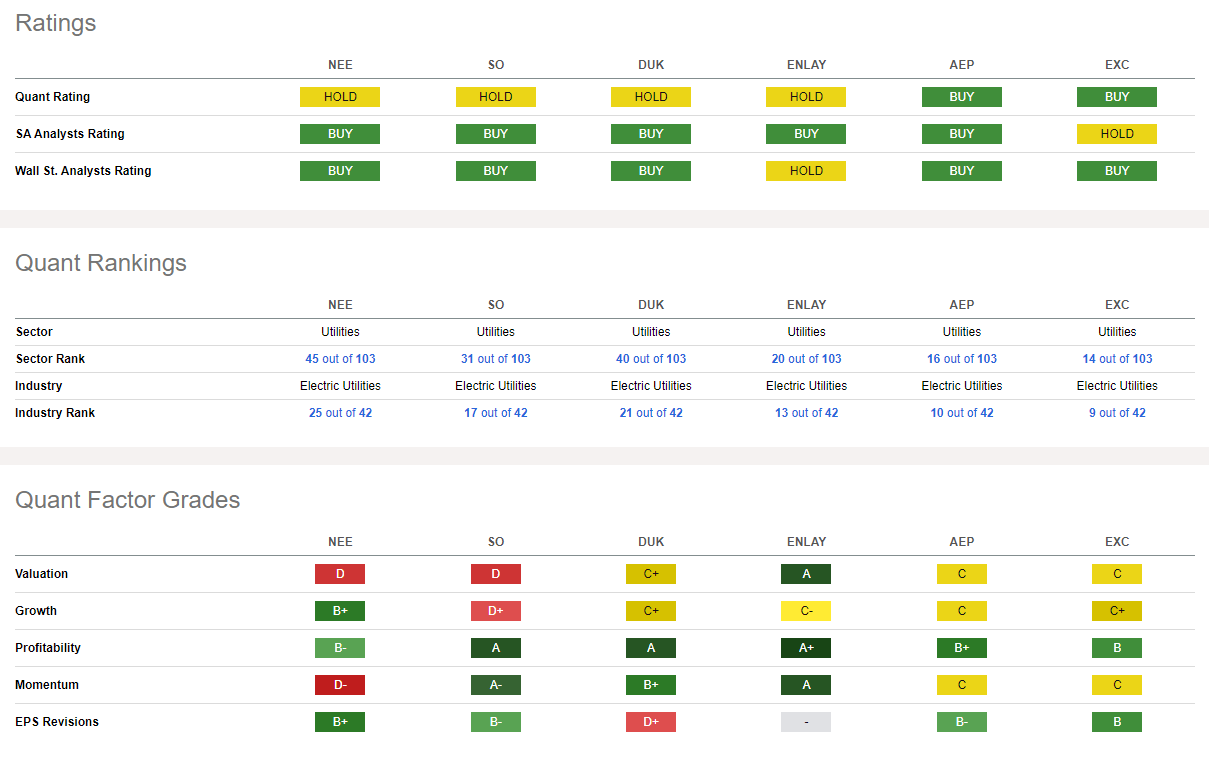
Task: Click ENLAY ticker header in Ratings table
Action: tap(806, 65)
